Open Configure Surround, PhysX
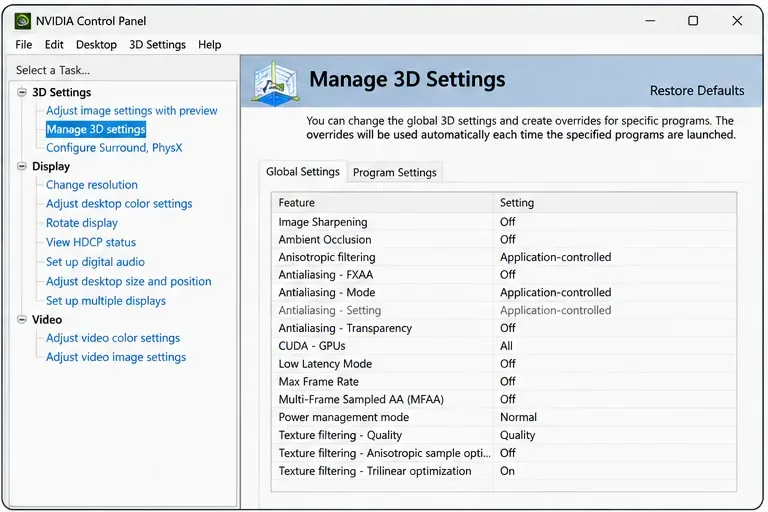768x512 pixels. click(x=114, y=147)
